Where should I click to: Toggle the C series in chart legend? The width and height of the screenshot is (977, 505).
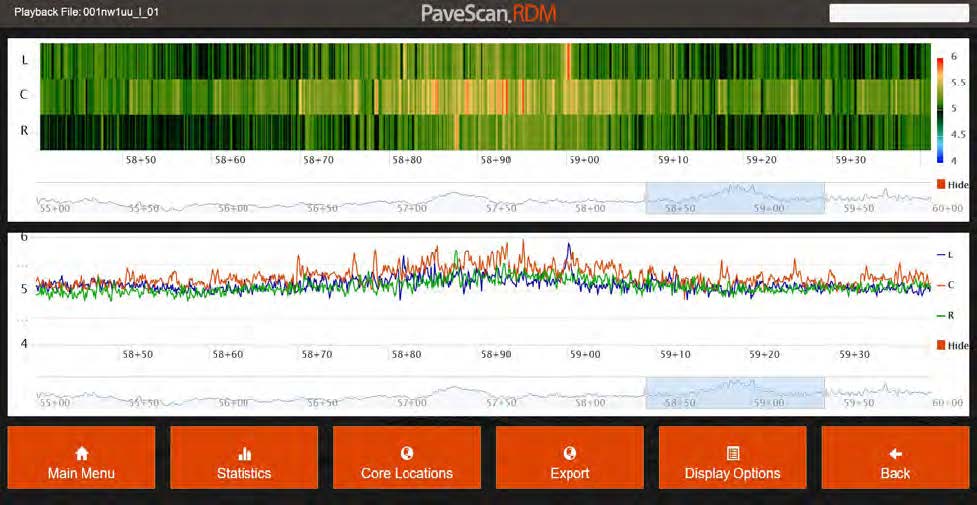coord(945,285)
